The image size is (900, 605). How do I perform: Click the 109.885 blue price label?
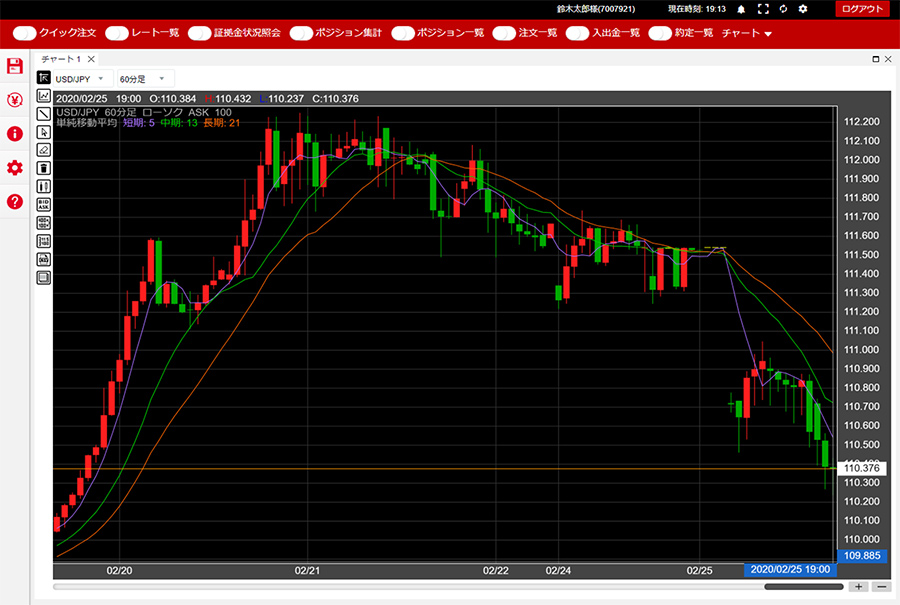(862, 556)
